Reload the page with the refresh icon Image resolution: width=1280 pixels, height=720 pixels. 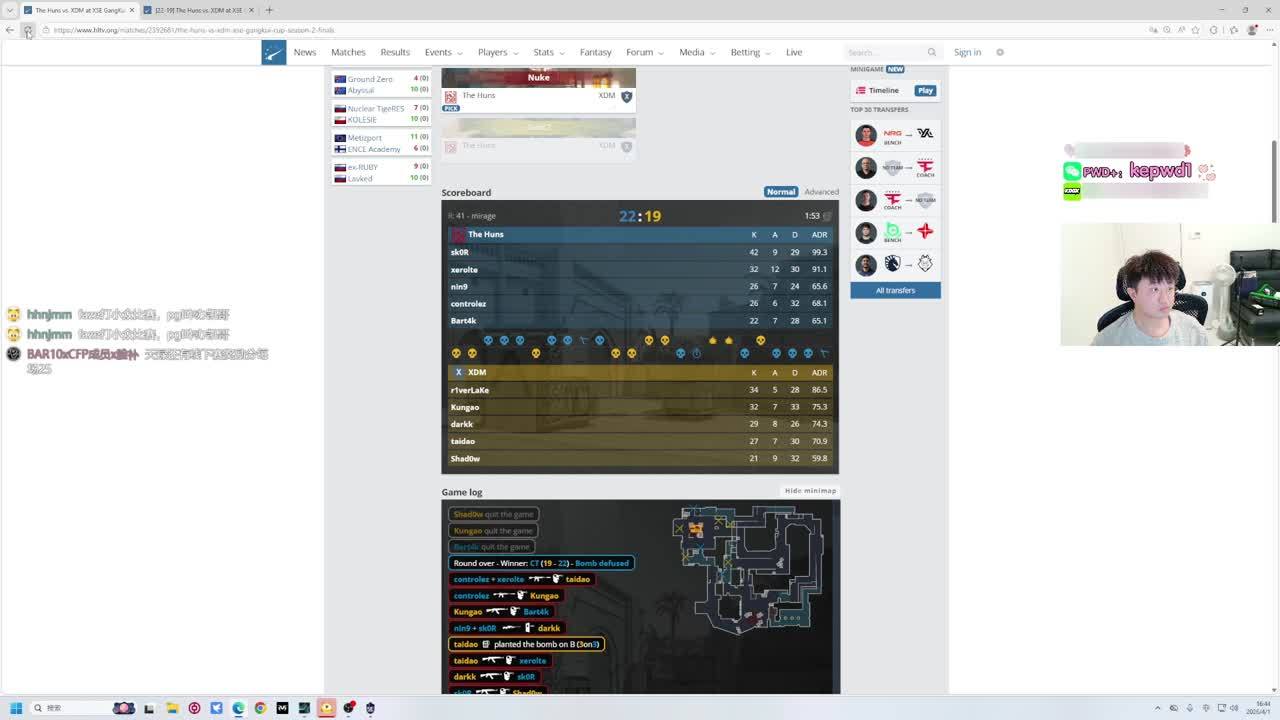pos(28,30)
